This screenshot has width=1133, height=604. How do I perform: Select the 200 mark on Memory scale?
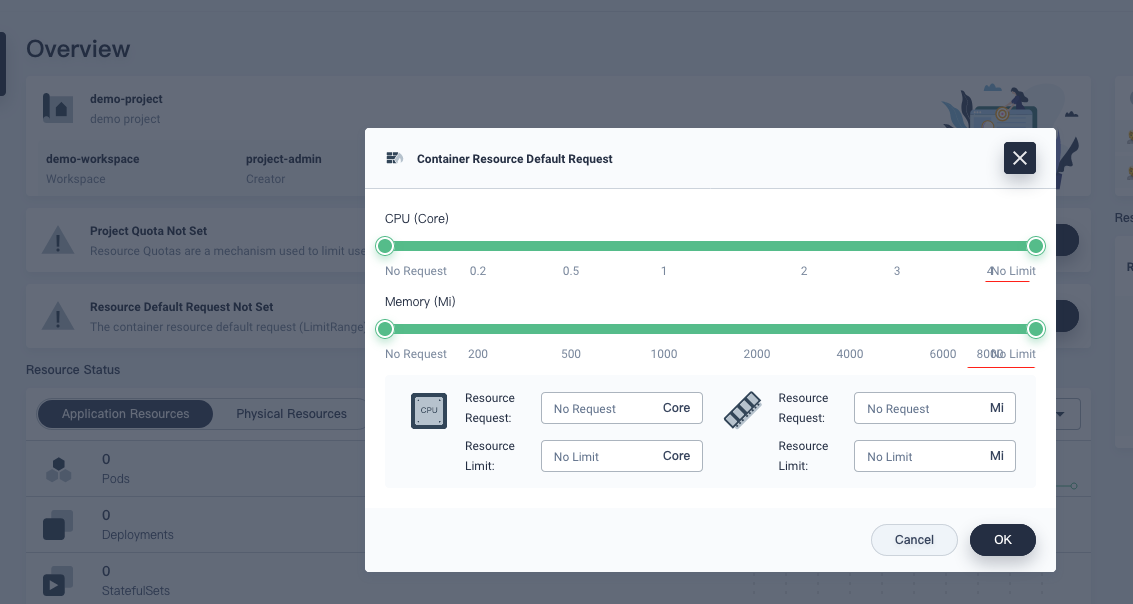click(478, 354)
